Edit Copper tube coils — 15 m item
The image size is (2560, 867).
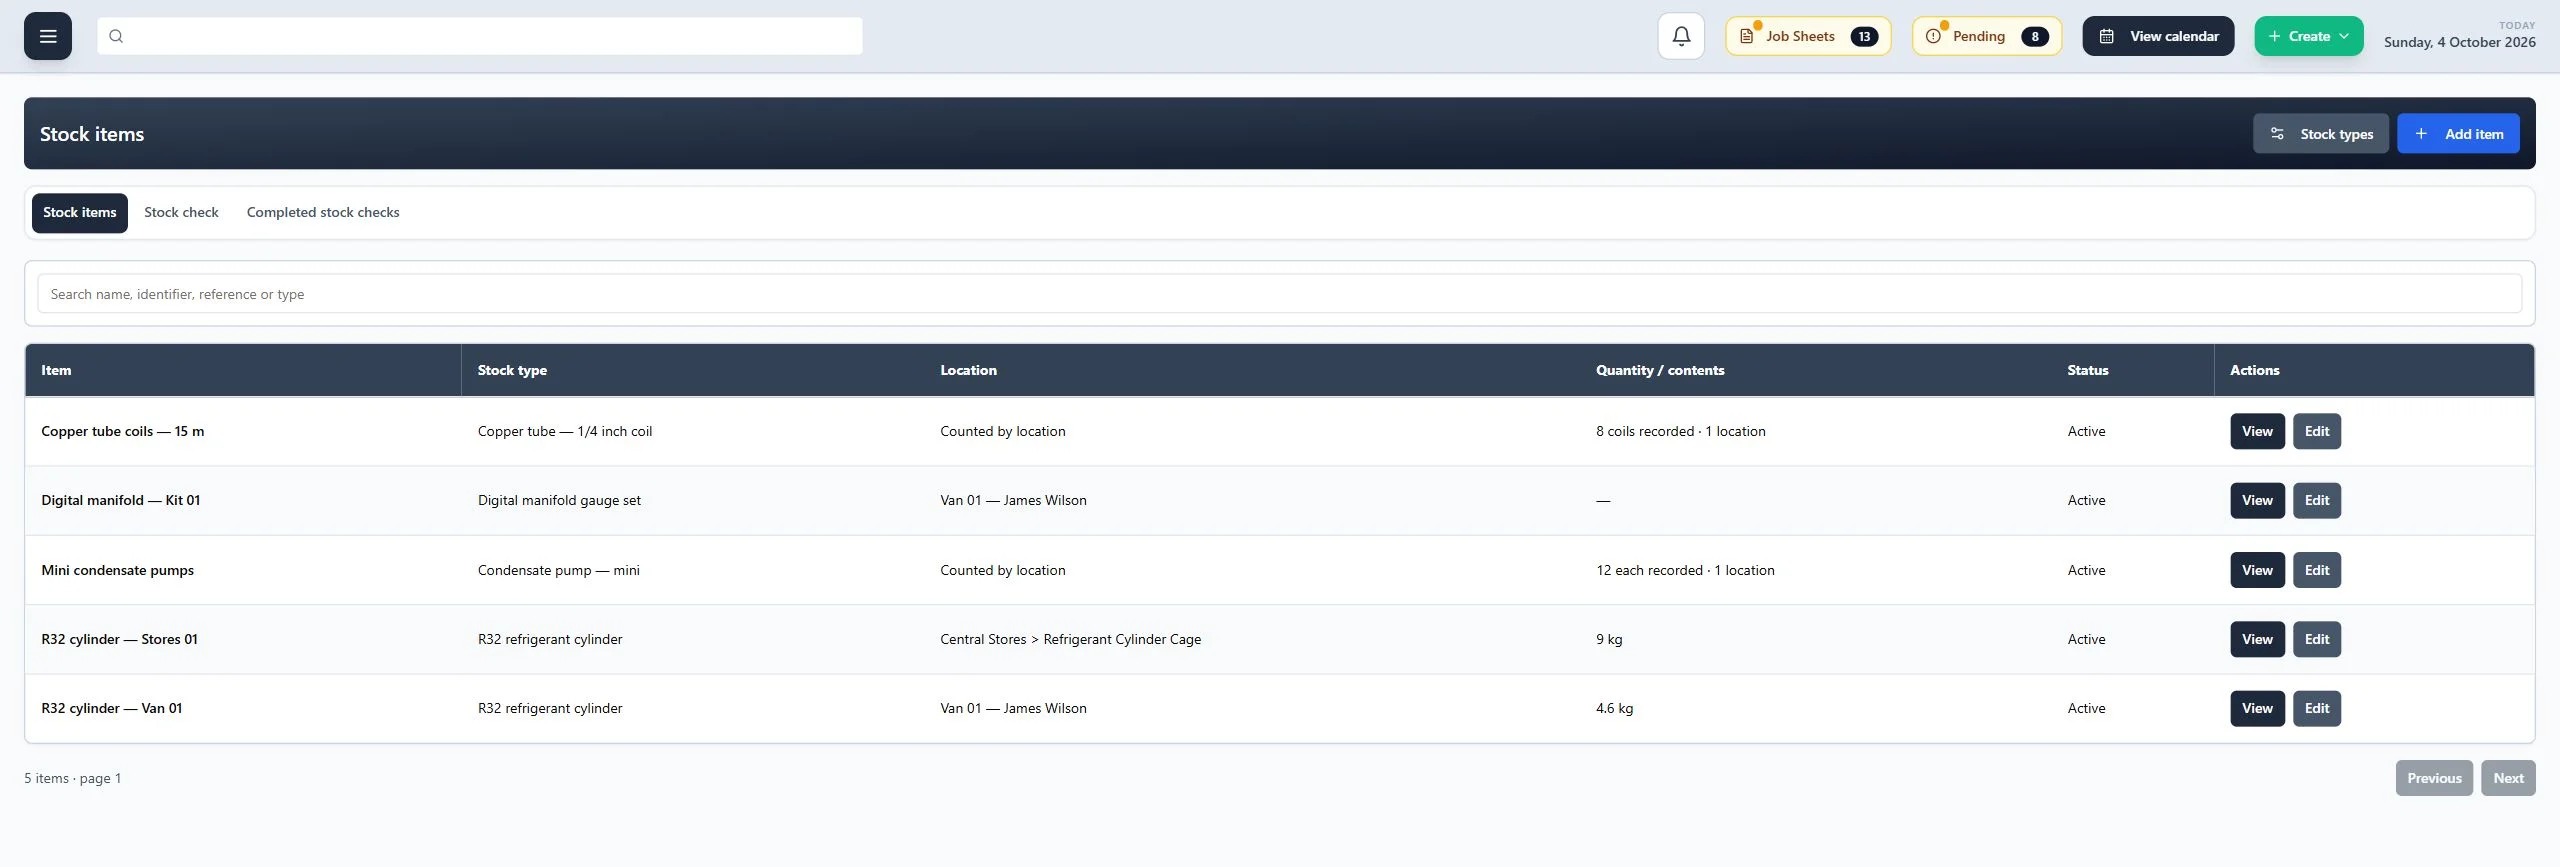[x=2317, y=432]
